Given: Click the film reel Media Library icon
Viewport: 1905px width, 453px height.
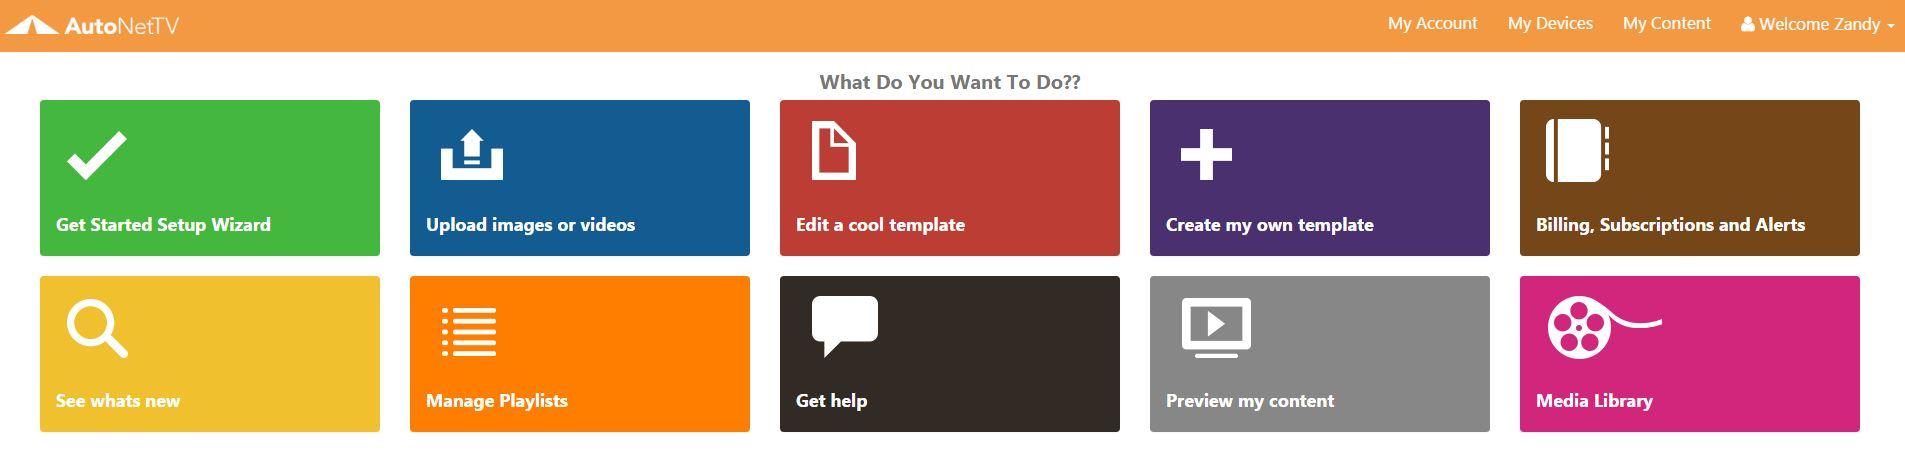Looking at the screenshot, I should (1604, 327).
